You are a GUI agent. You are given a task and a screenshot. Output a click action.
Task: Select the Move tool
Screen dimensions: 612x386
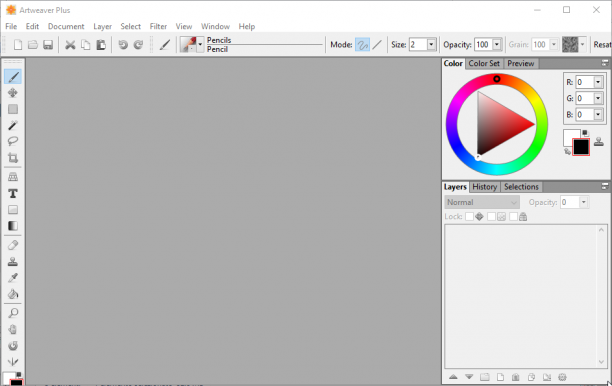pyautogui.click(x=13, y=93)
